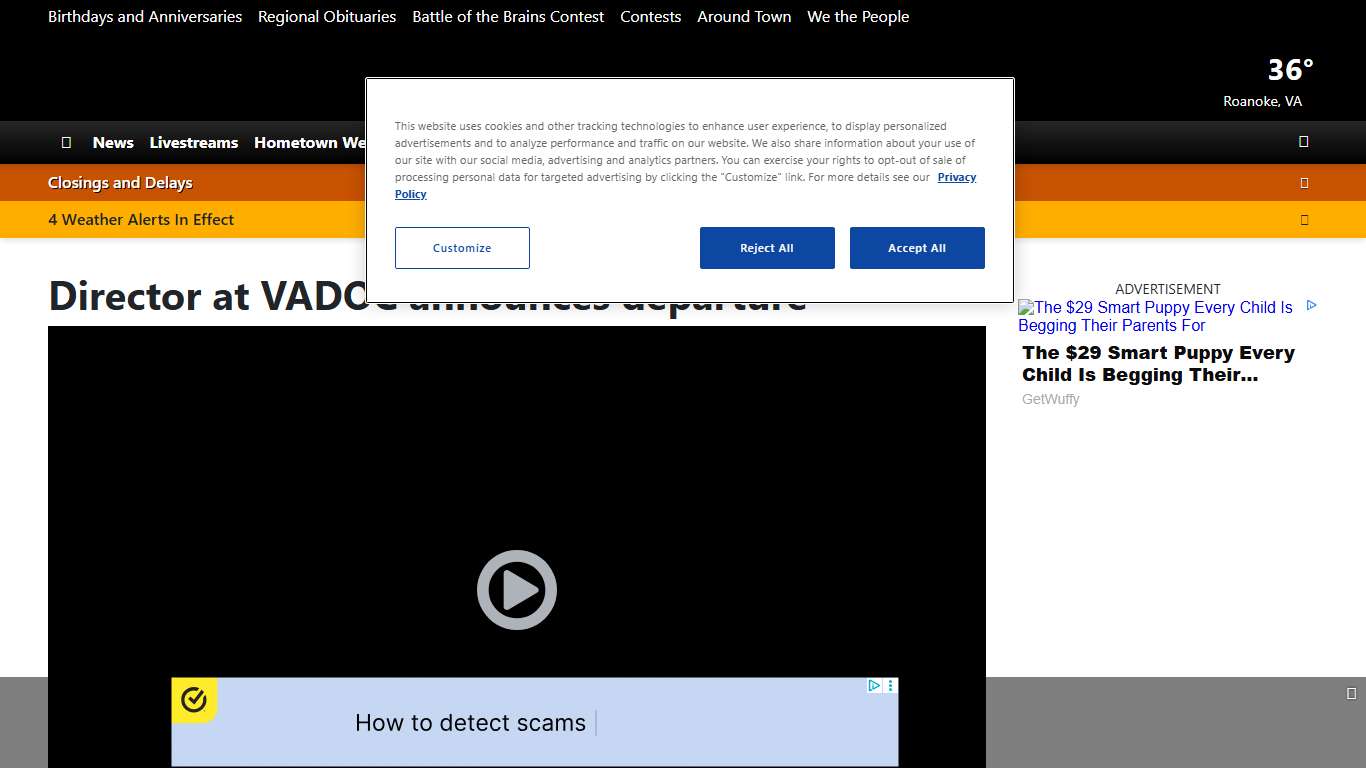The image size is (1366, 768).
Task: Follow the Privacy Policy link
Action: [x=956, y=177]
